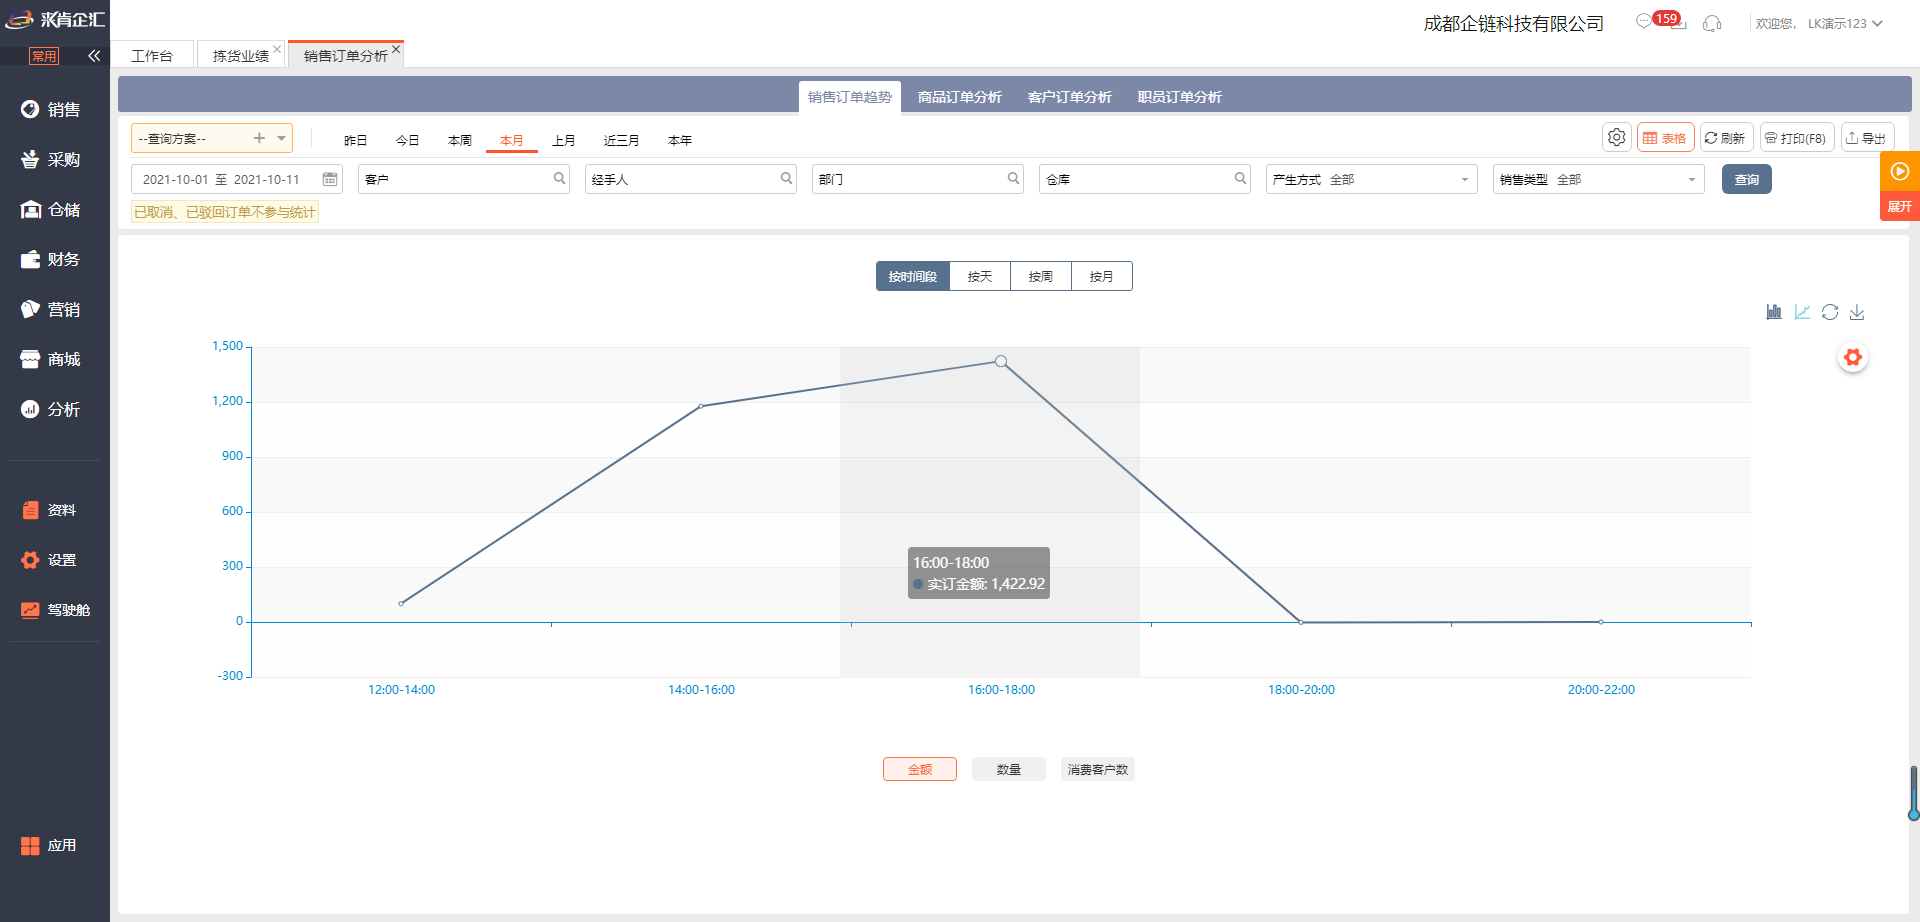Switch chart to line chart view icon
1920x922 pixels.
pos(1802,312)
